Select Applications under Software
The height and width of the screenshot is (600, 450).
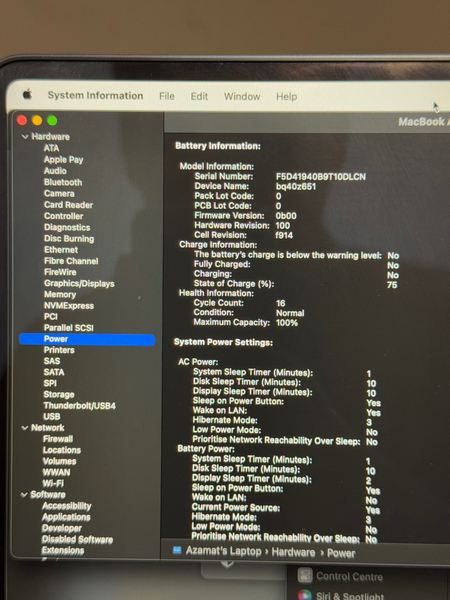coord(66,517)
